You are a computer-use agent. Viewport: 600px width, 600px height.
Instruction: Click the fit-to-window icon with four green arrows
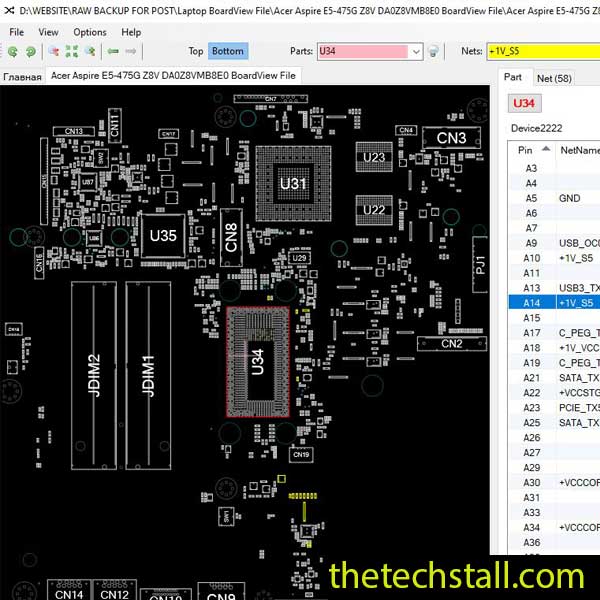(72, 51)
